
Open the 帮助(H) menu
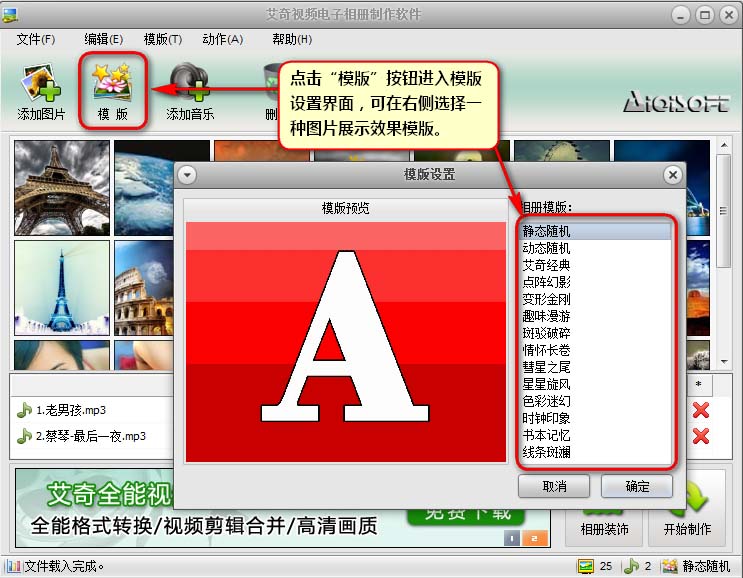(x=292, y=39)
